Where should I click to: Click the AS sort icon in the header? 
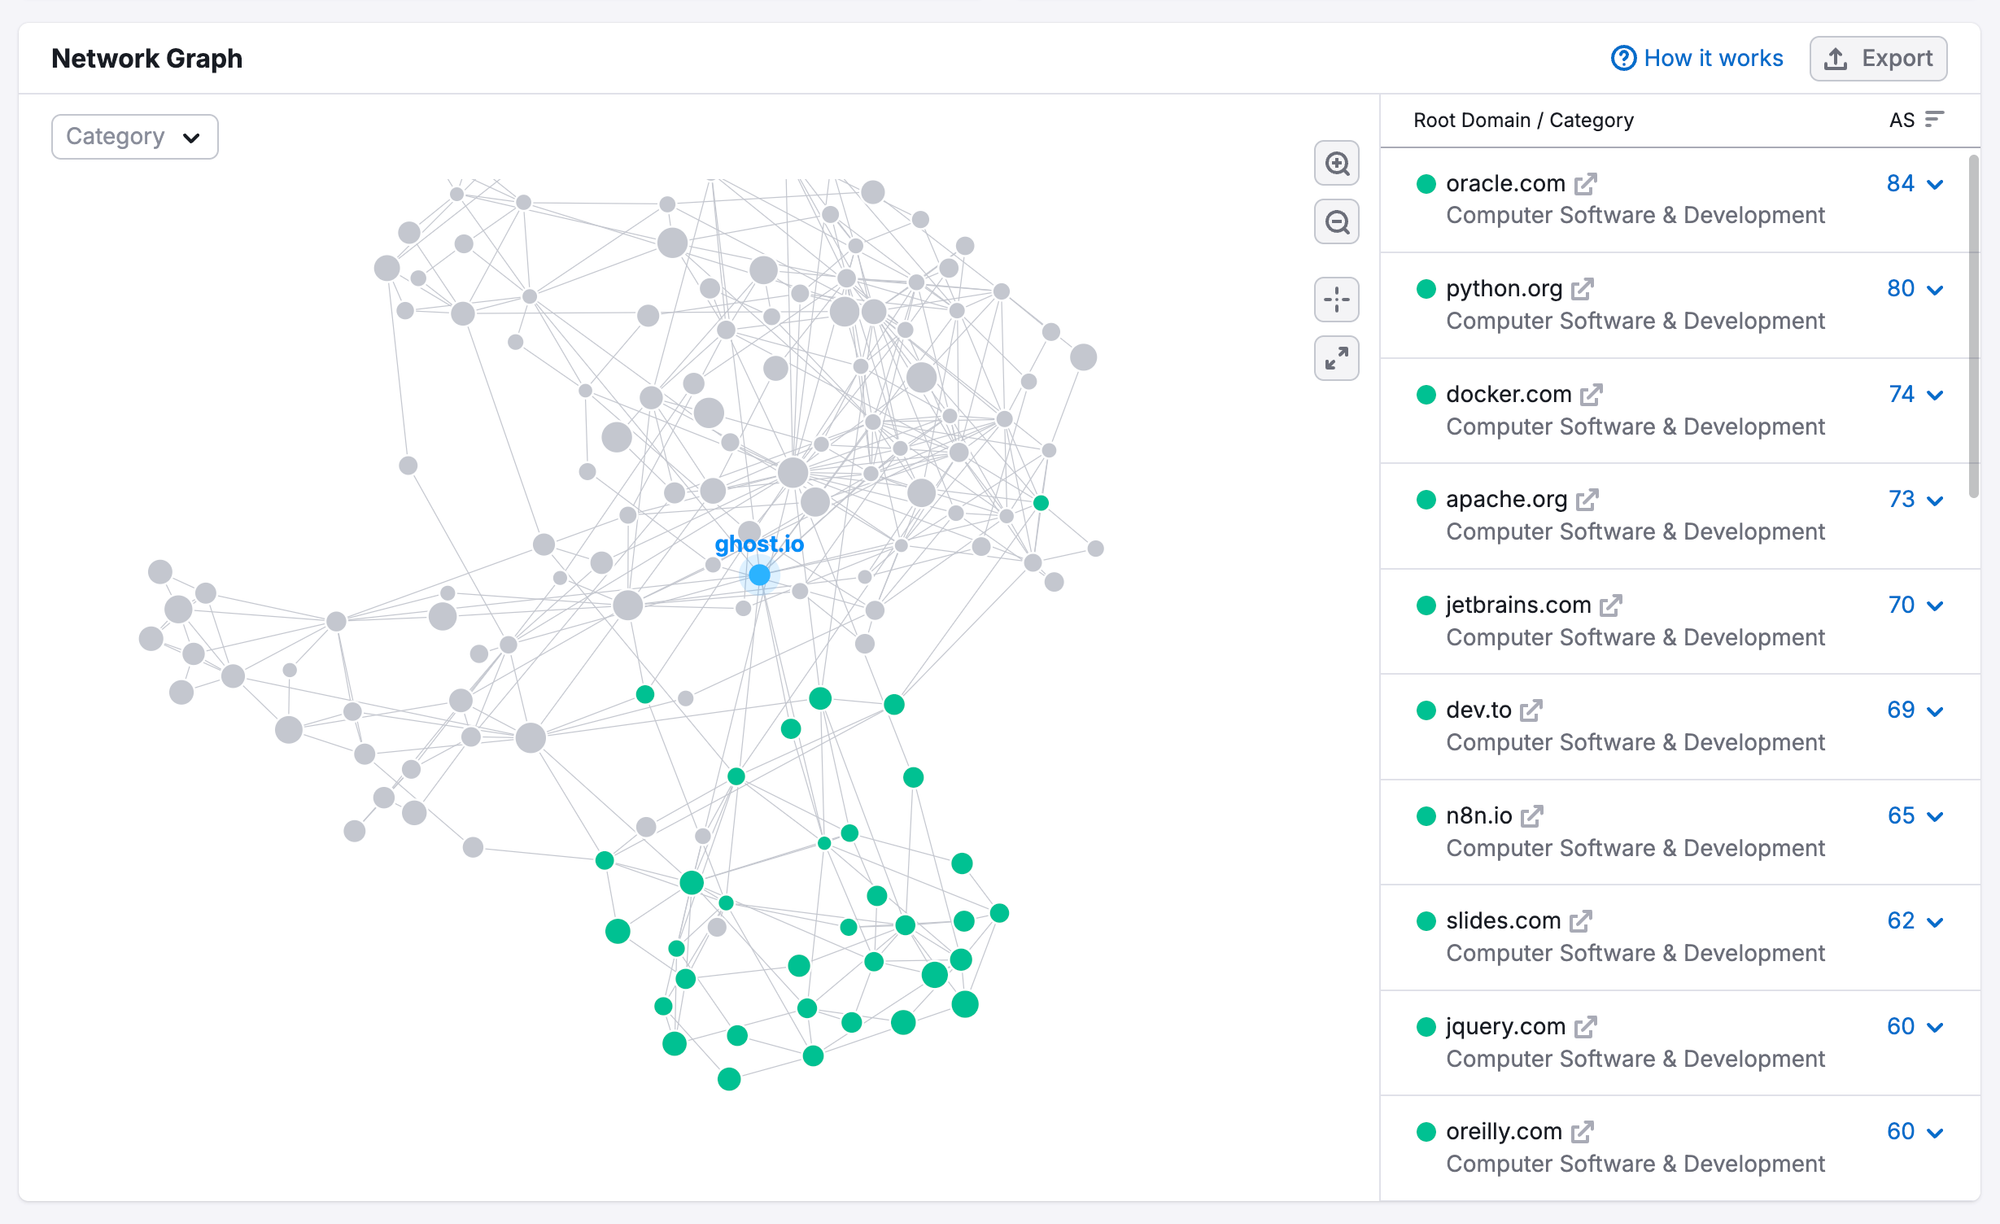1935,119
